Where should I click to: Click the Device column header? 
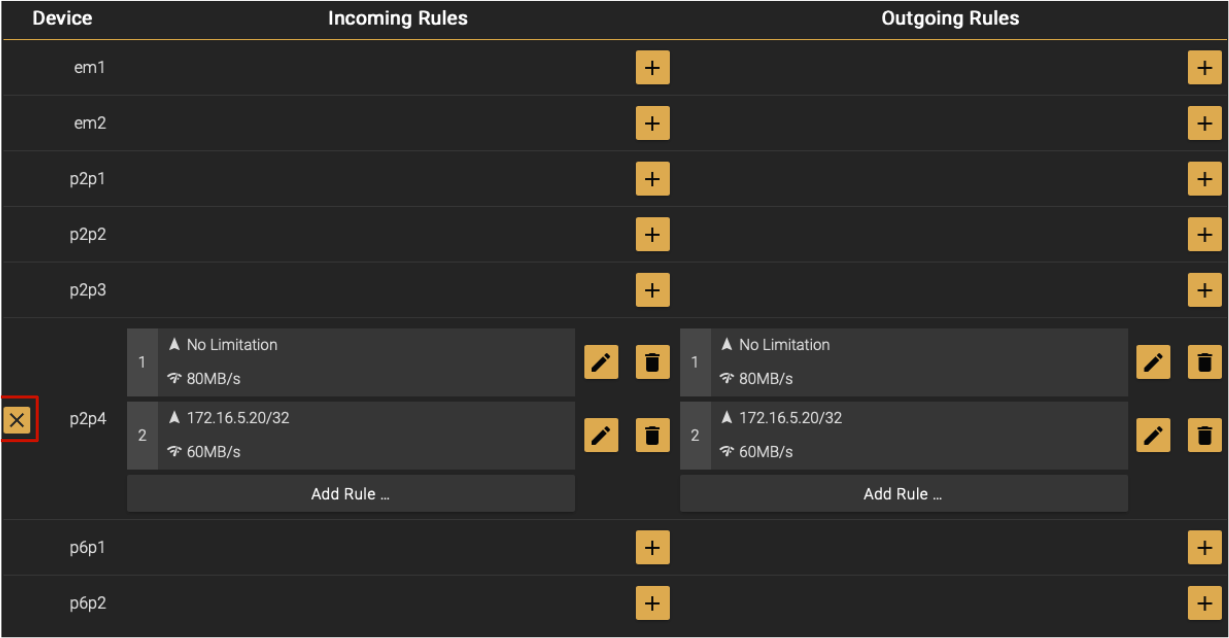62,18
